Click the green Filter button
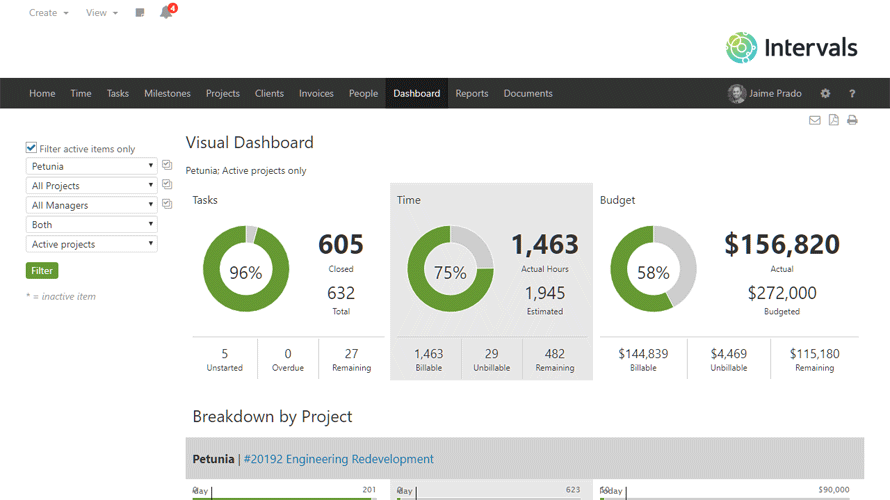This screenshot has height=500, width=890. pyautogui.click(x=42, y=271)
